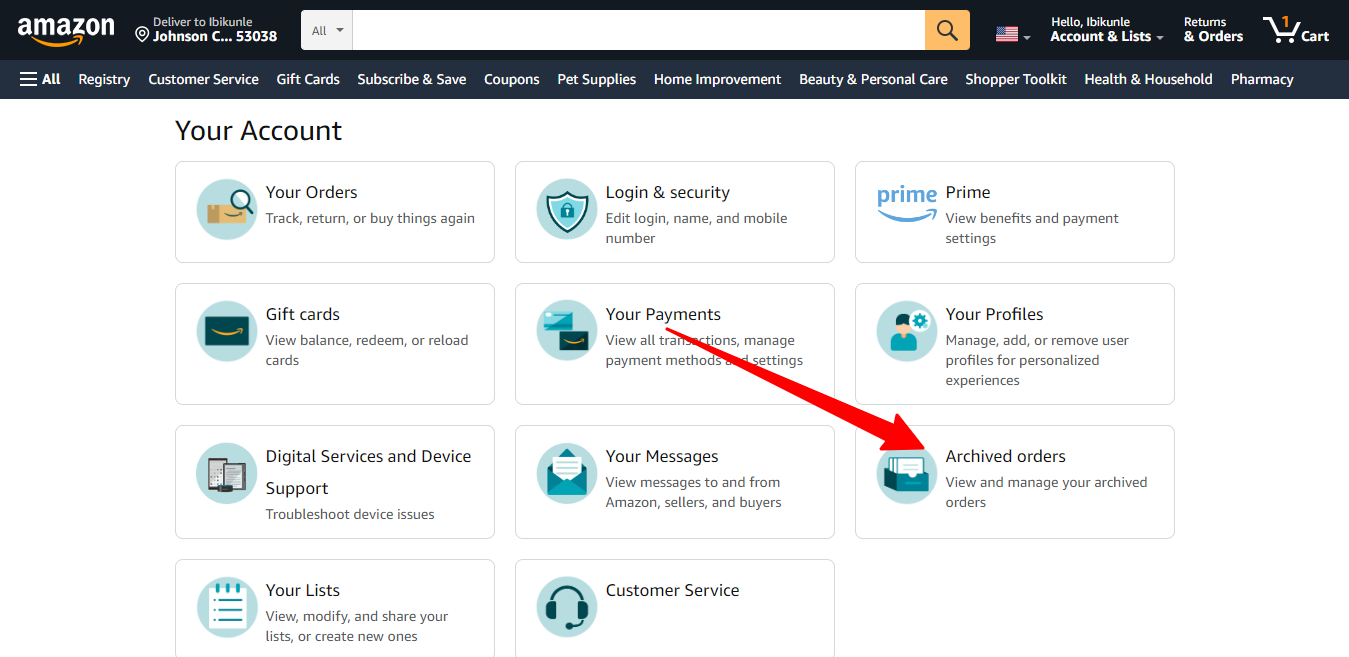Open Health & Household navigation link
The height and width of the screenshot is (657, 1349).
pyautogui.click(x=1148, y=79)
